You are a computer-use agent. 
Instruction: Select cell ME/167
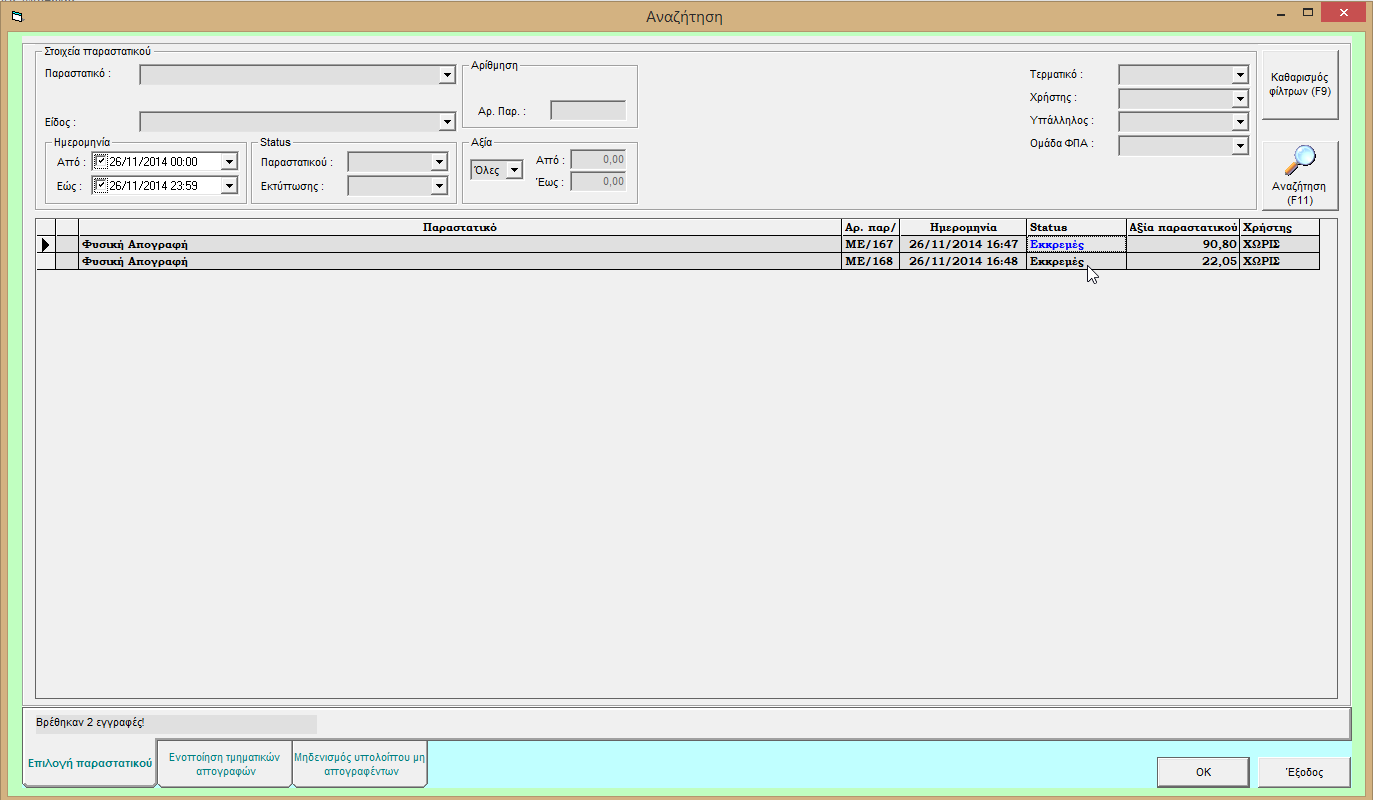click(871, 244)
